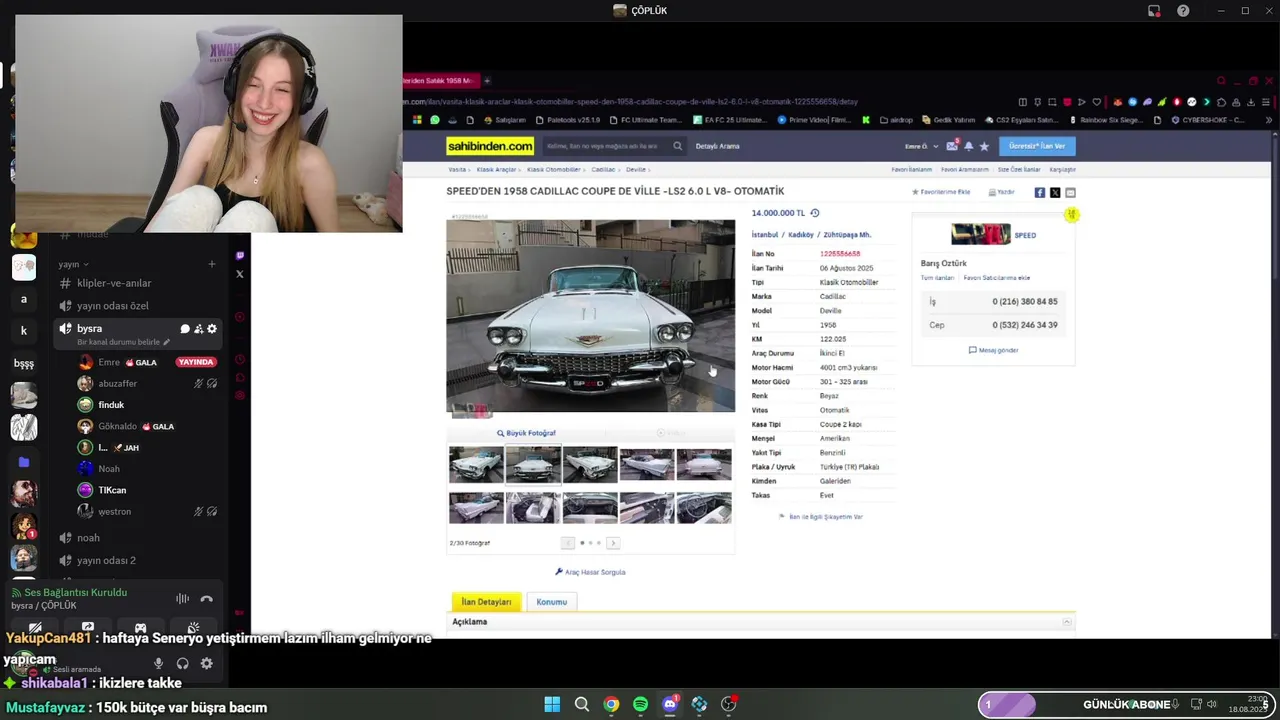Click the sahibinden.com logo
1280x720 pixels.
pos(490,146)
